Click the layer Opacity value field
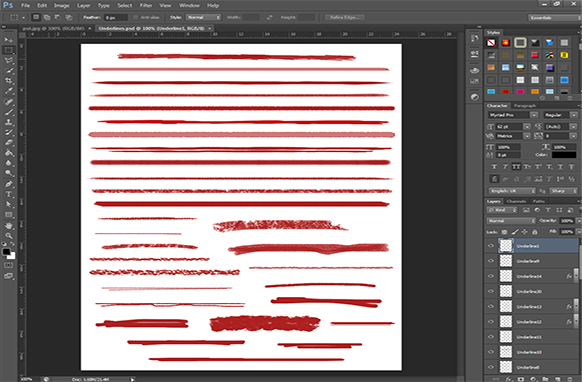 [567, 221]
